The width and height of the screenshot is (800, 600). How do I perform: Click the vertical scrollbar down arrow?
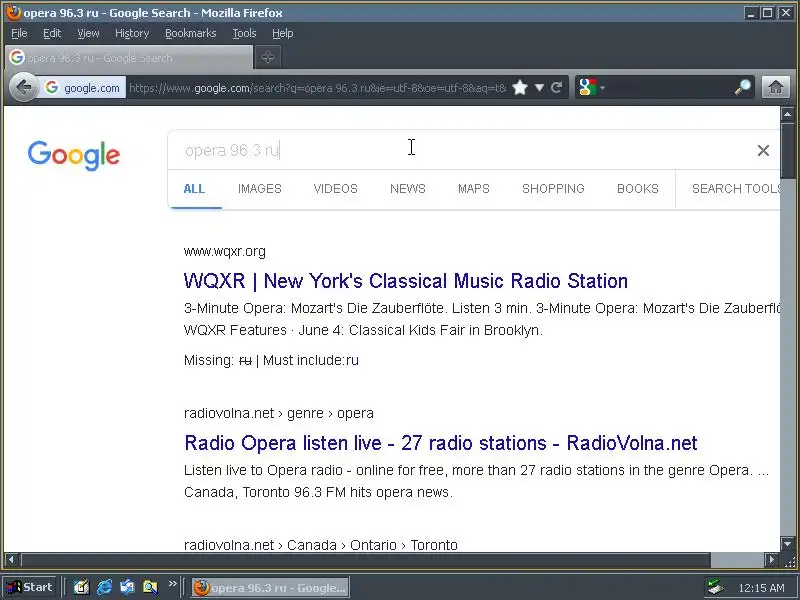(787, 543)
